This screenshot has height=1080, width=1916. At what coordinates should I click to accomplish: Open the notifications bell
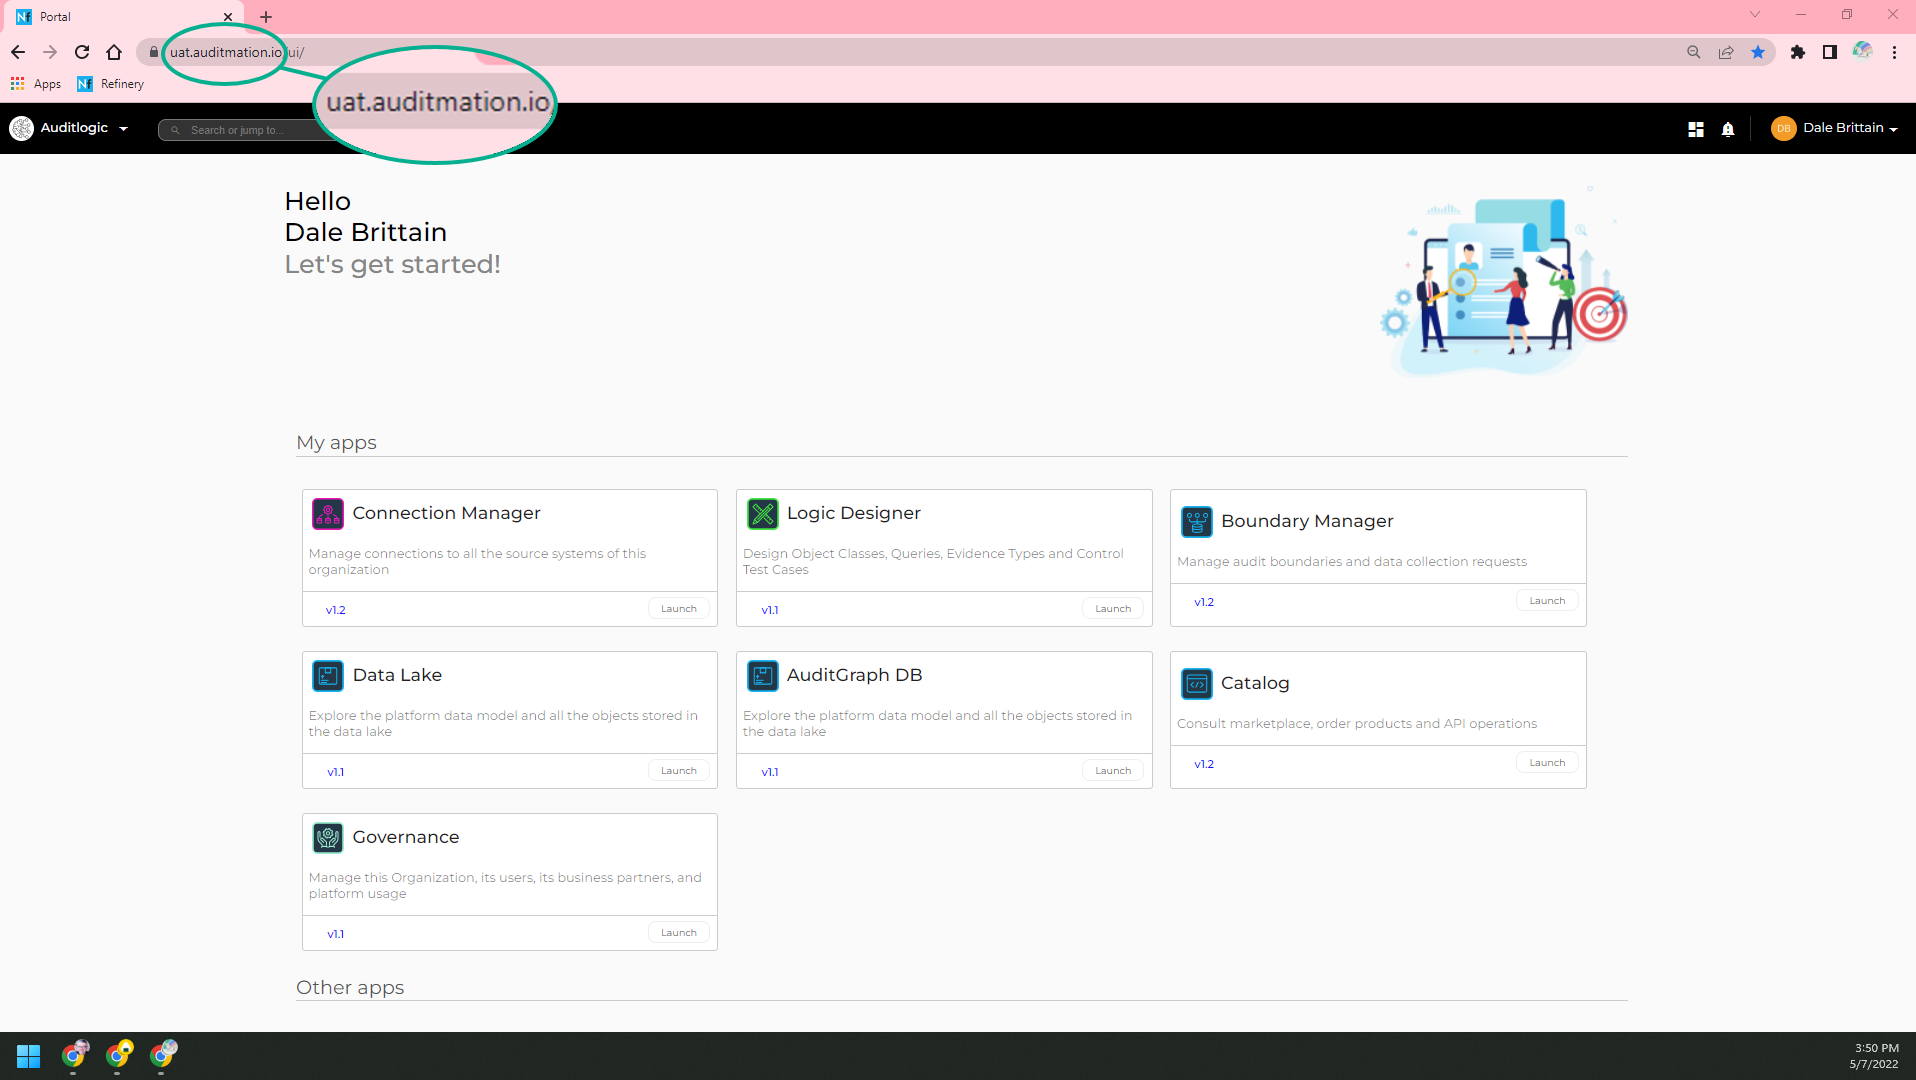[x=1727, y=129]
